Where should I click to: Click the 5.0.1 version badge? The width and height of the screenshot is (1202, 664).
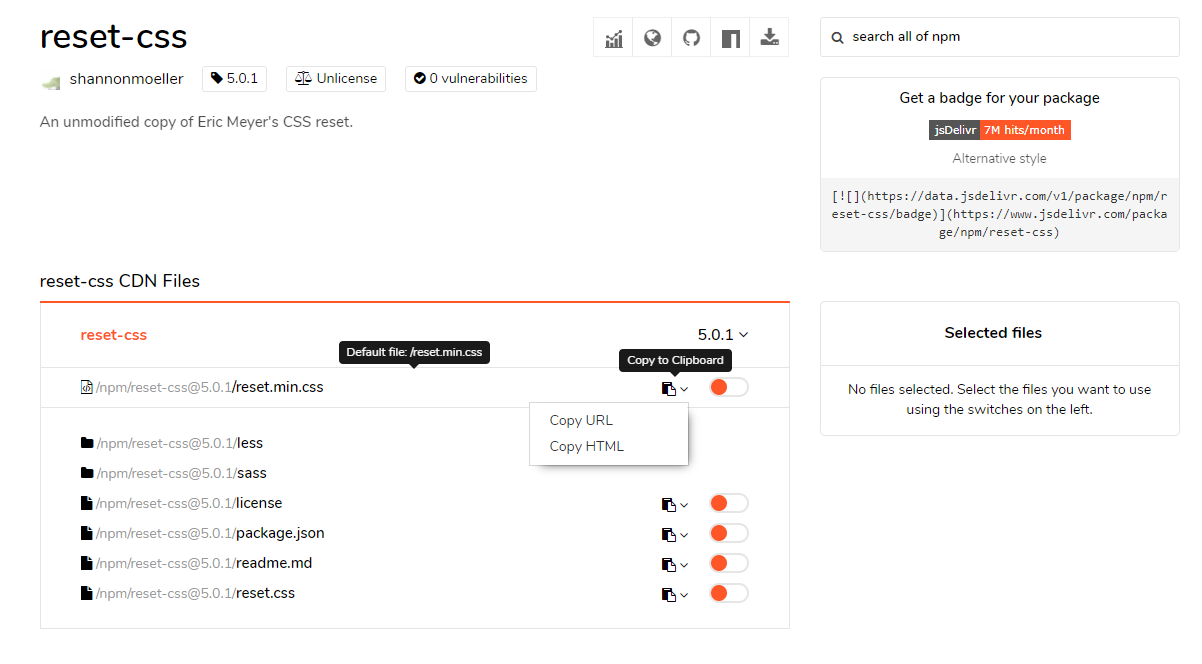234,78
